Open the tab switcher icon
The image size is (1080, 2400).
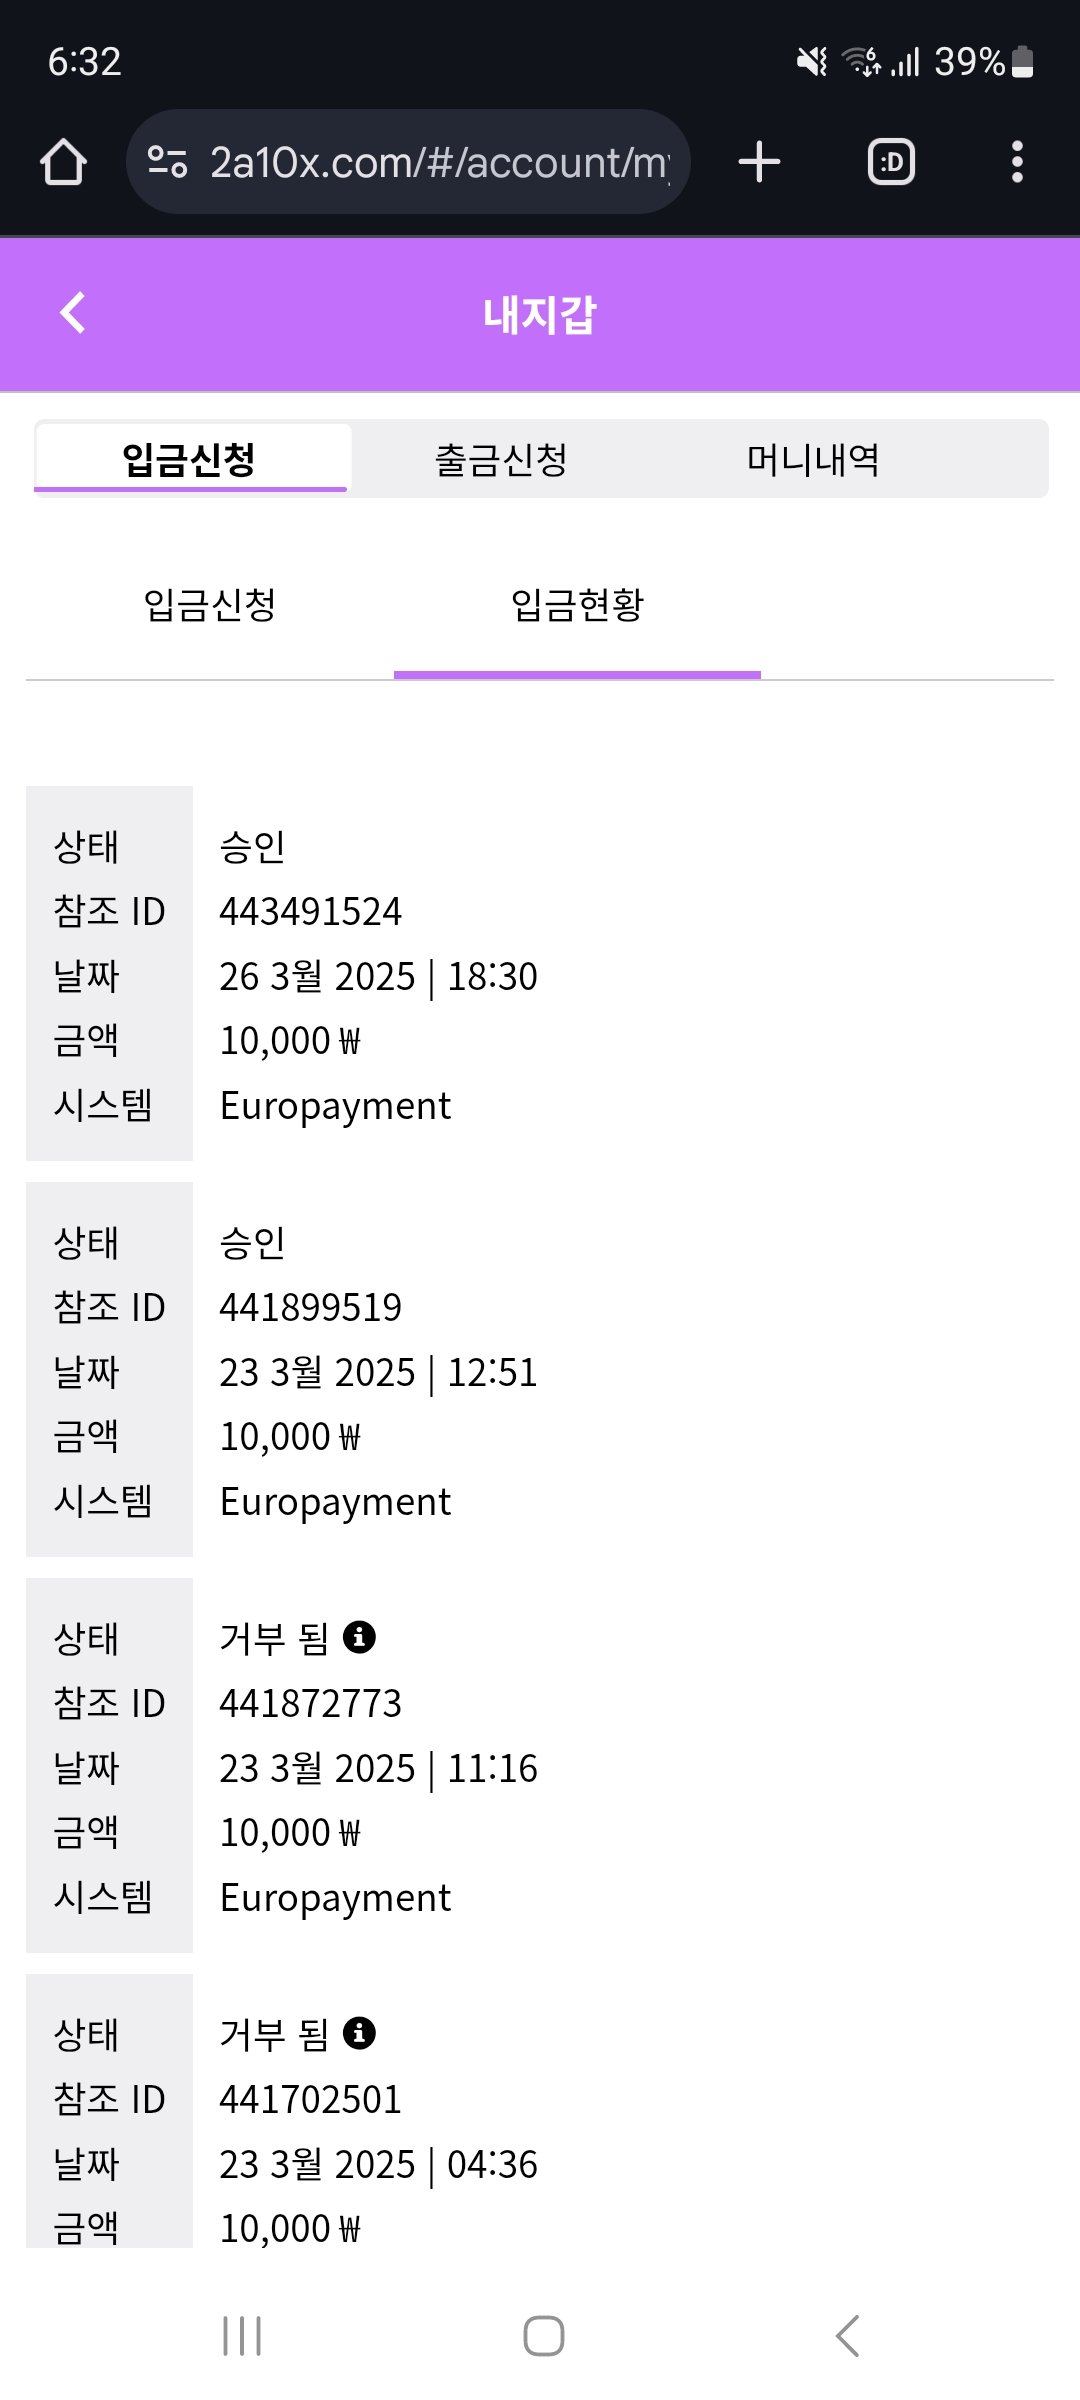pyautogui.click(x=891, y=162)
